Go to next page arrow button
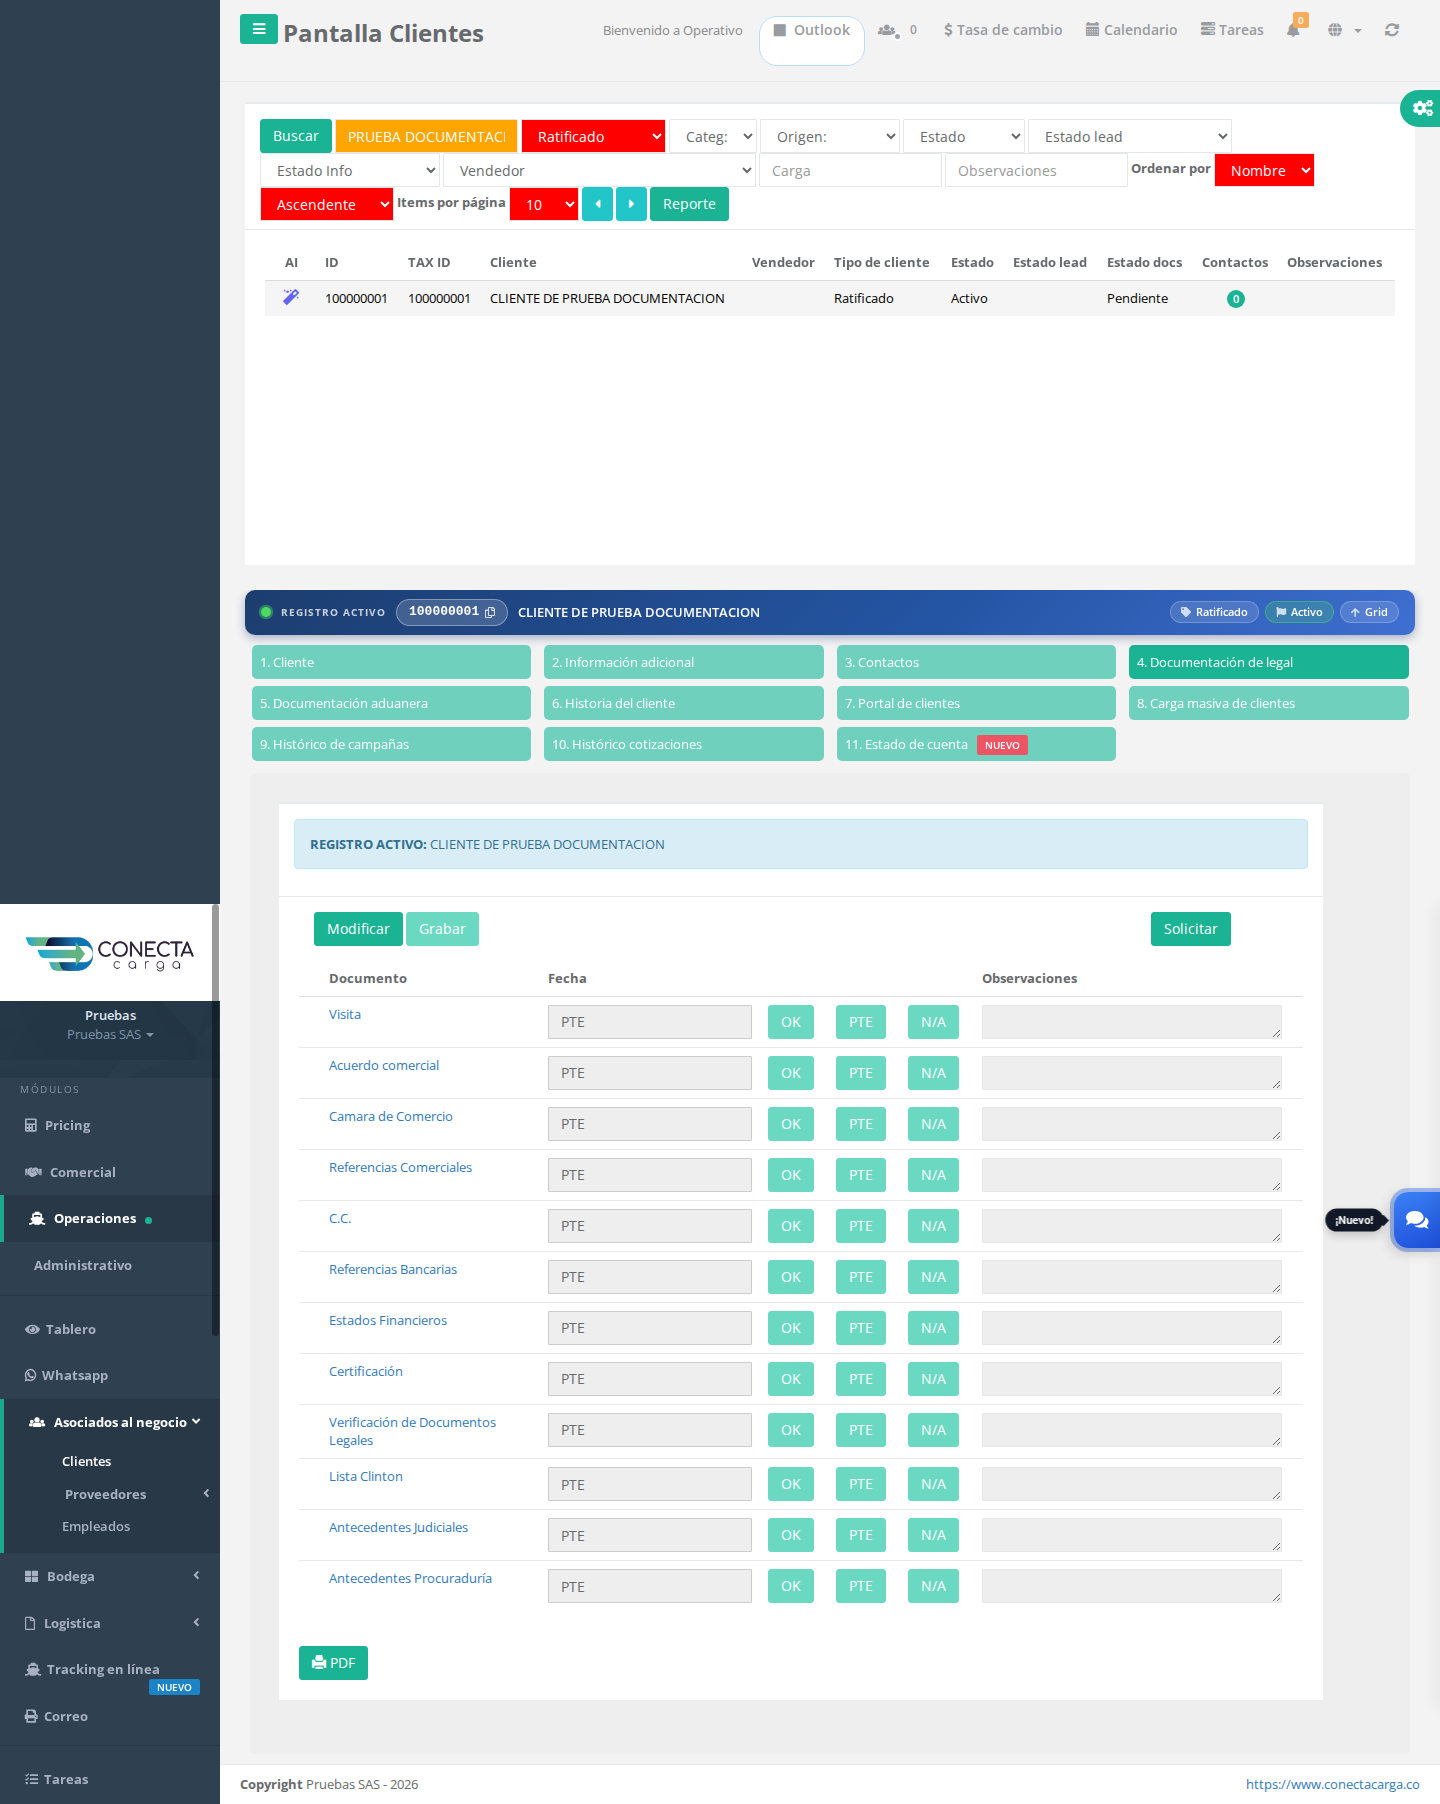This screenshot has height=1804, width=1440. tap(631, 204)
